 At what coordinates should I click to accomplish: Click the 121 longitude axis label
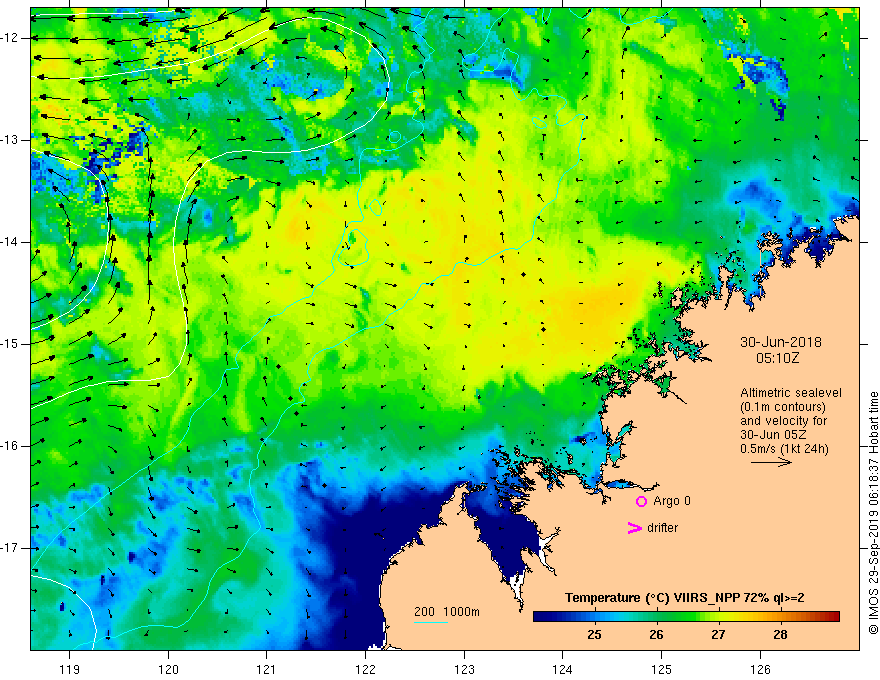[267, 669]
